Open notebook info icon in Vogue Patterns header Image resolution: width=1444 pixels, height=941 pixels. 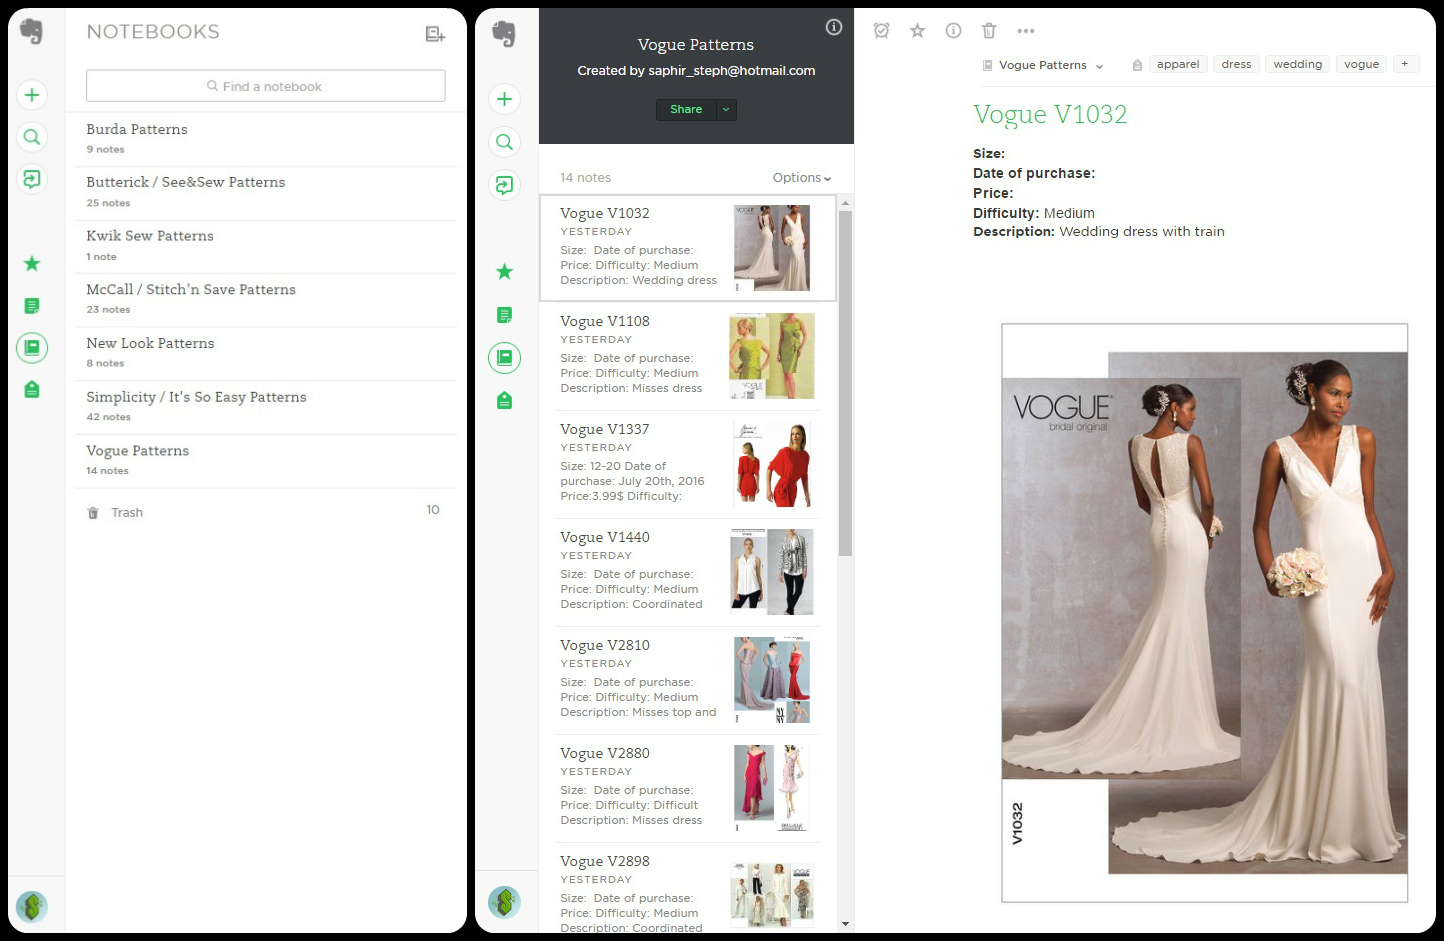click(x=833, y=27)
